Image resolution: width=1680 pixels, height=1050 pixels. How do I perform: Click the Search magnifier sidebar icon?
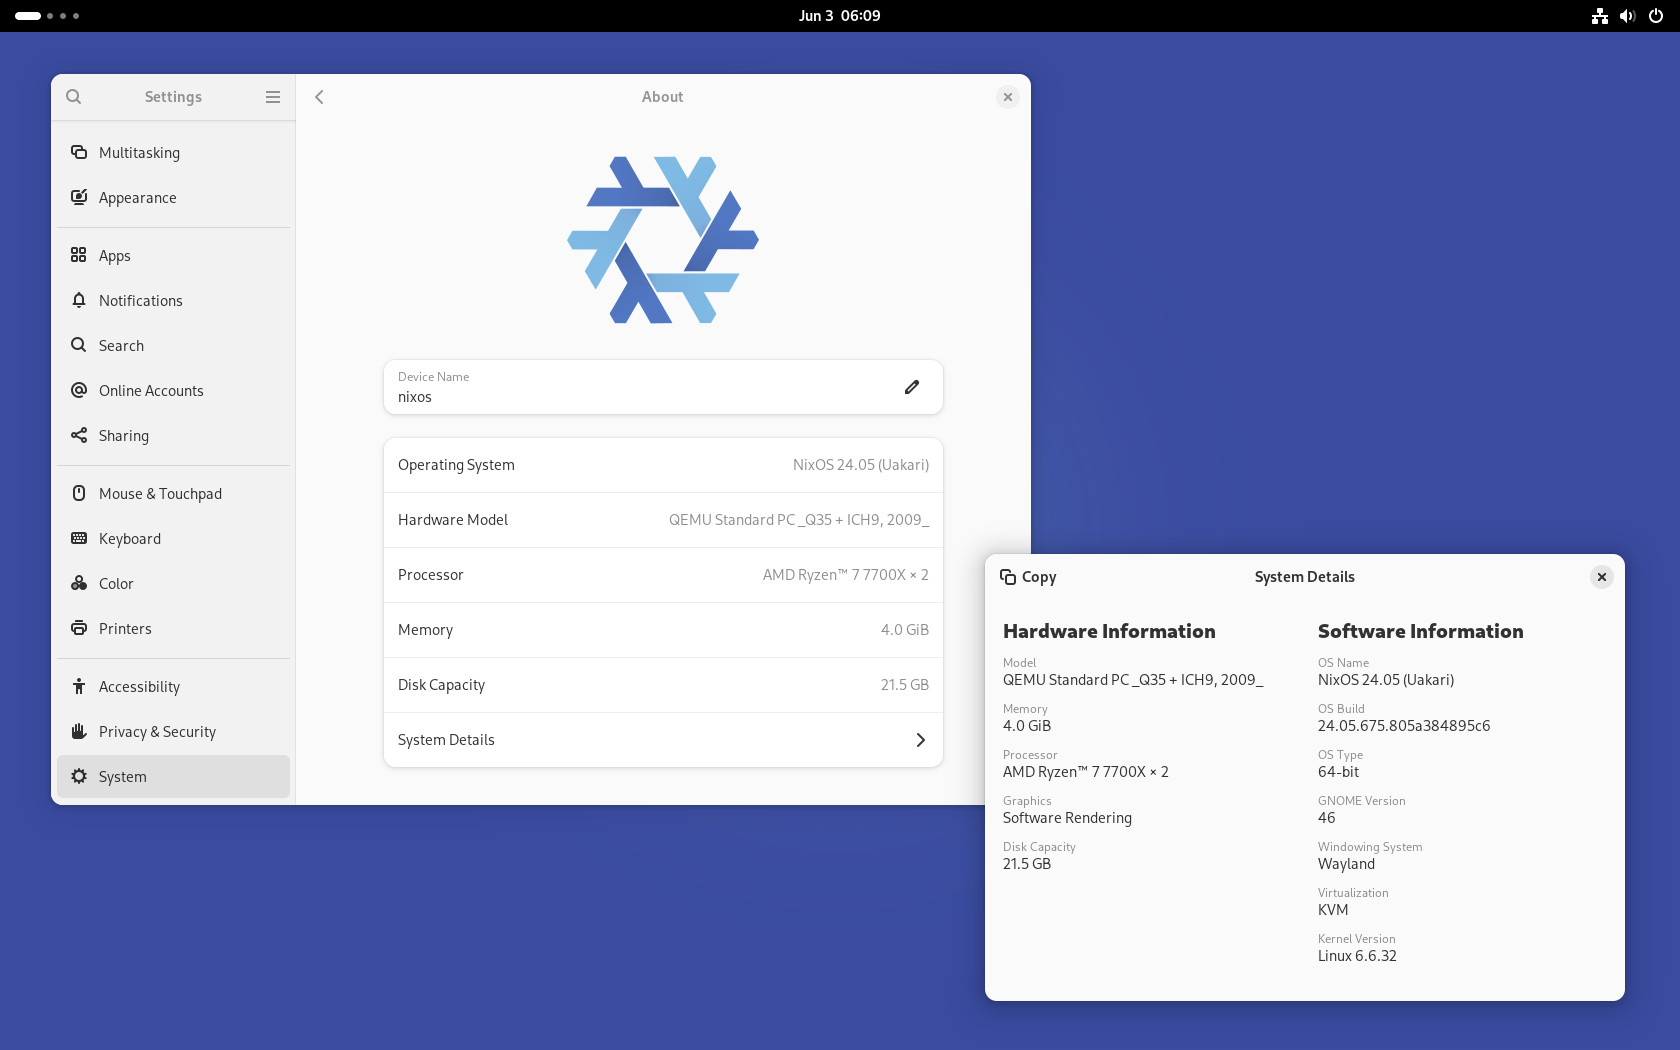tap(79, 345)
